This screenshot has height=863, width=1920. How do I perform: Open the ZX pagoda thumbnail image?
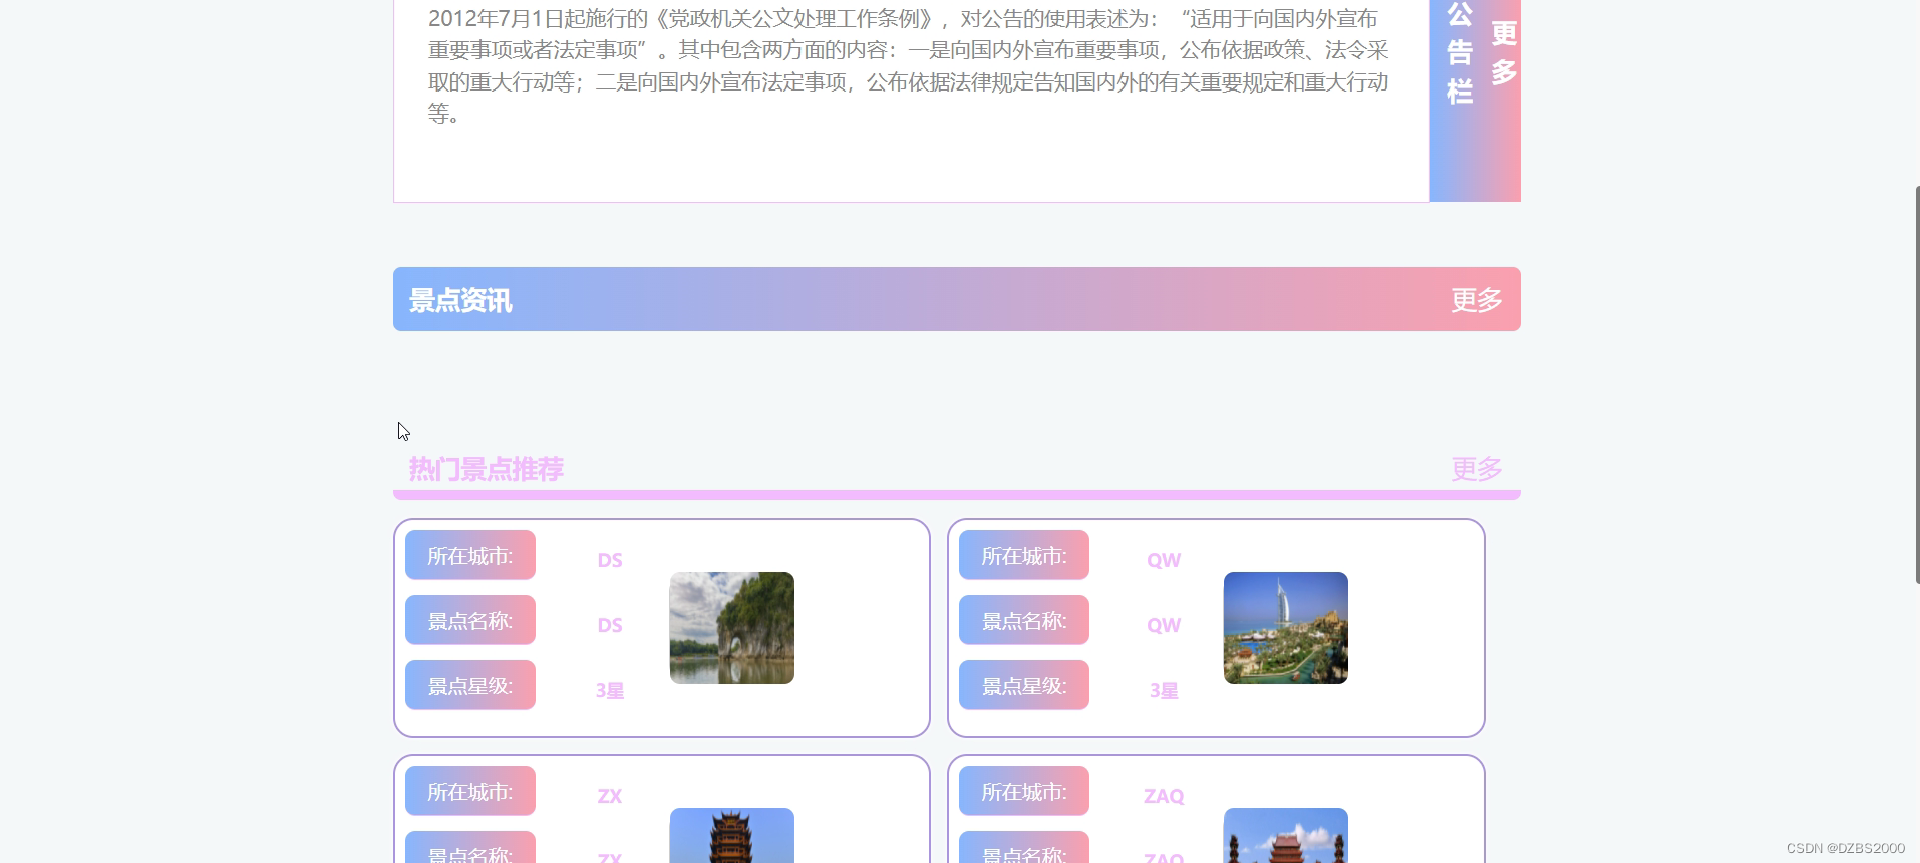pyautogui.click(x=731, y=835)
